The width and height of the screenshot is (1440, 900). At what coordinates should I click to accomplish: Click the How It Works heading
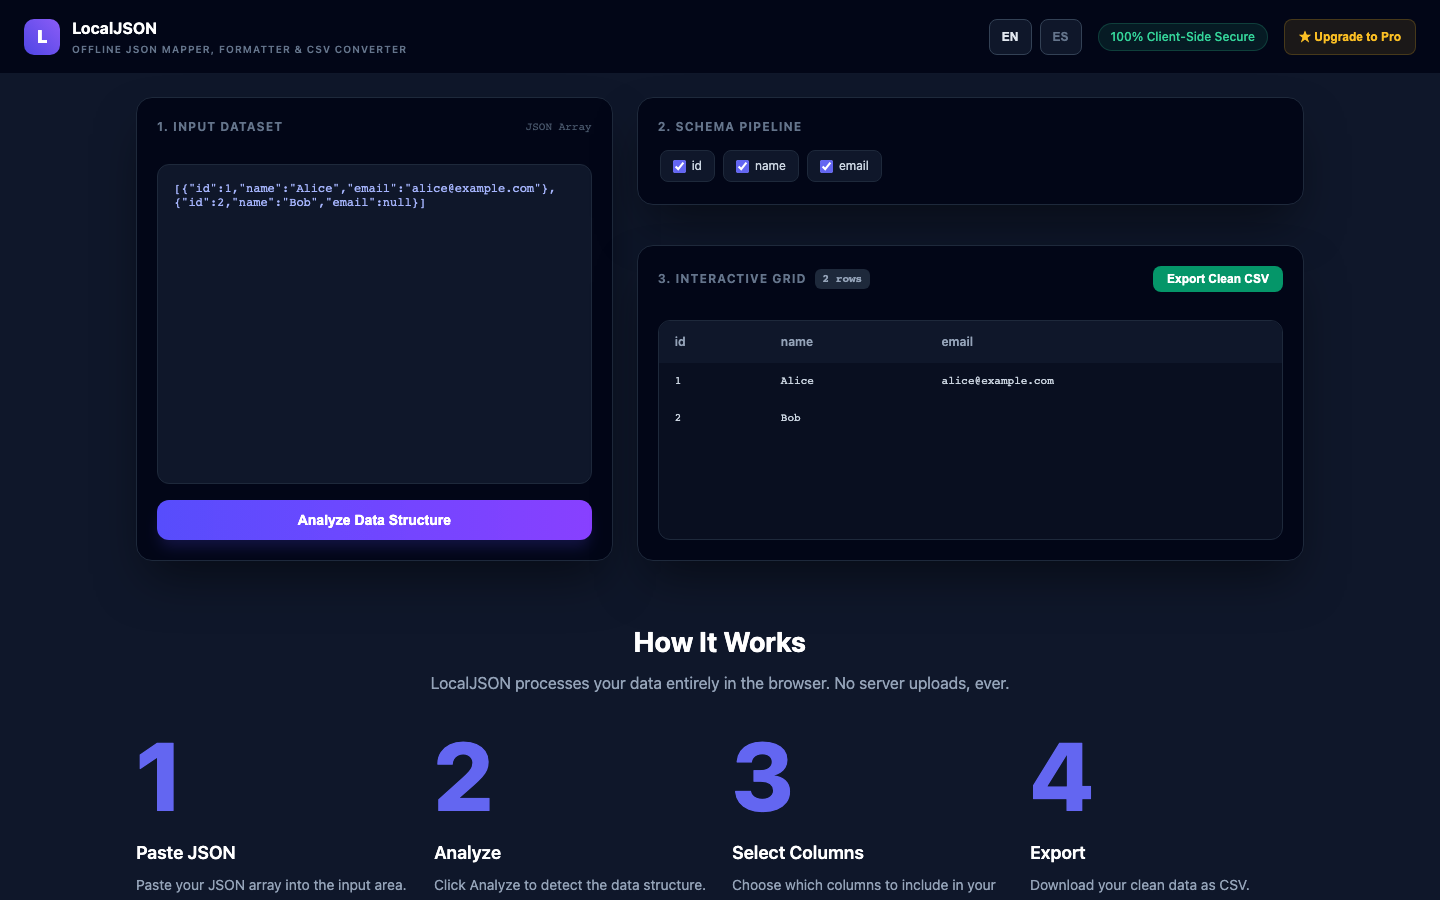[x=720, y=642]
